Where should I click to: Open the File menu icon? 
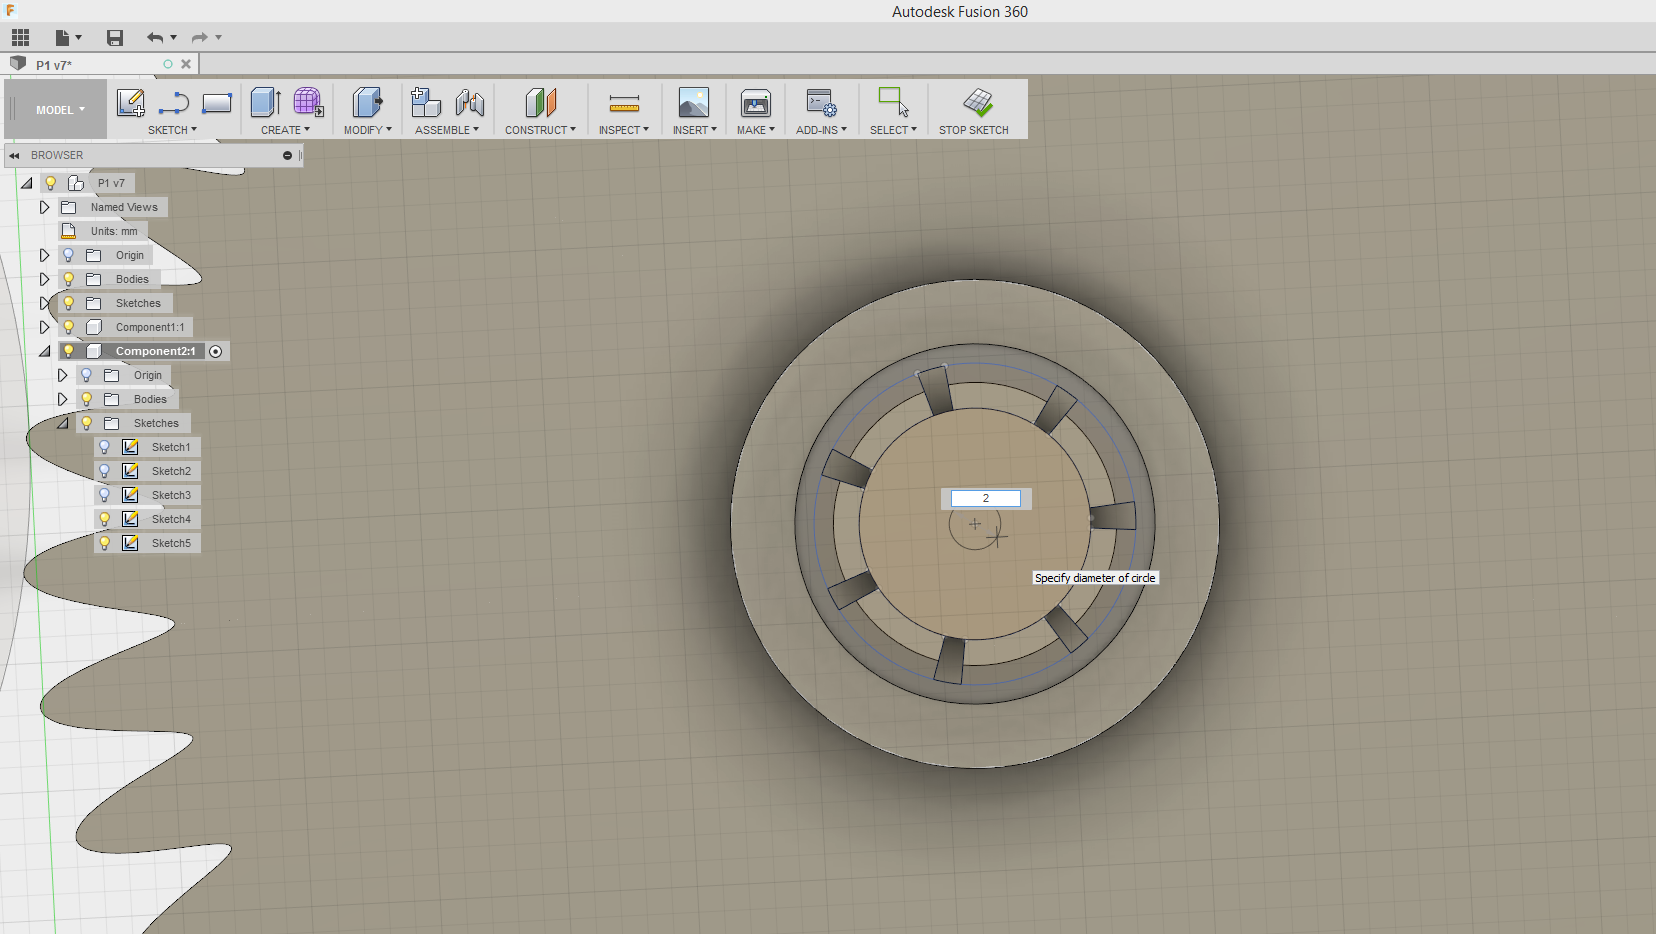coord(67,38)
